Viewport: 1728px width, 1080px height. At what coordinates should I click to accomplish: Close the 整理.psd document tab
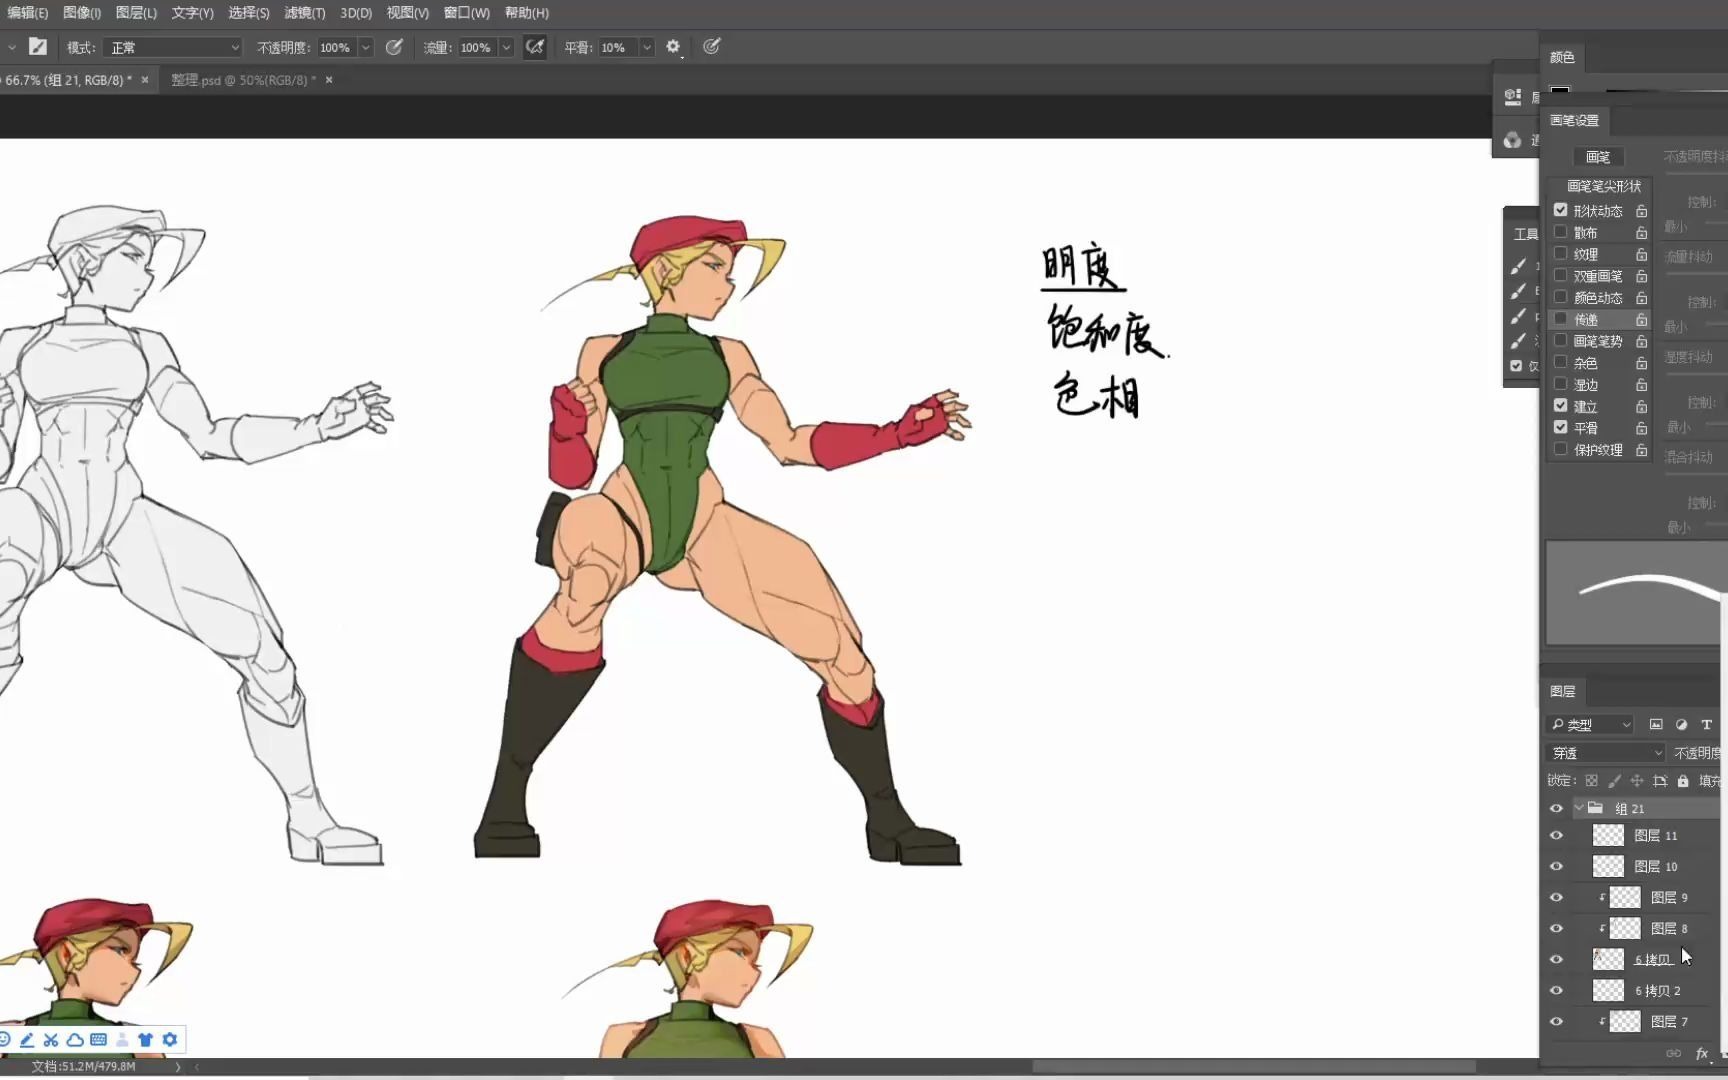pos(329,80)
